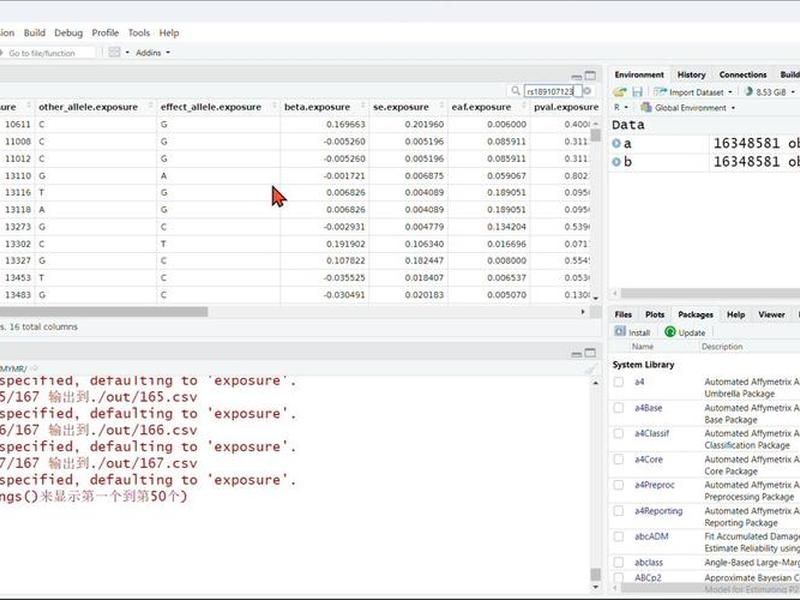Screen dimensions: 800x600
Task: Click the Go to file/function field
Action: click(x=47, y=53)
